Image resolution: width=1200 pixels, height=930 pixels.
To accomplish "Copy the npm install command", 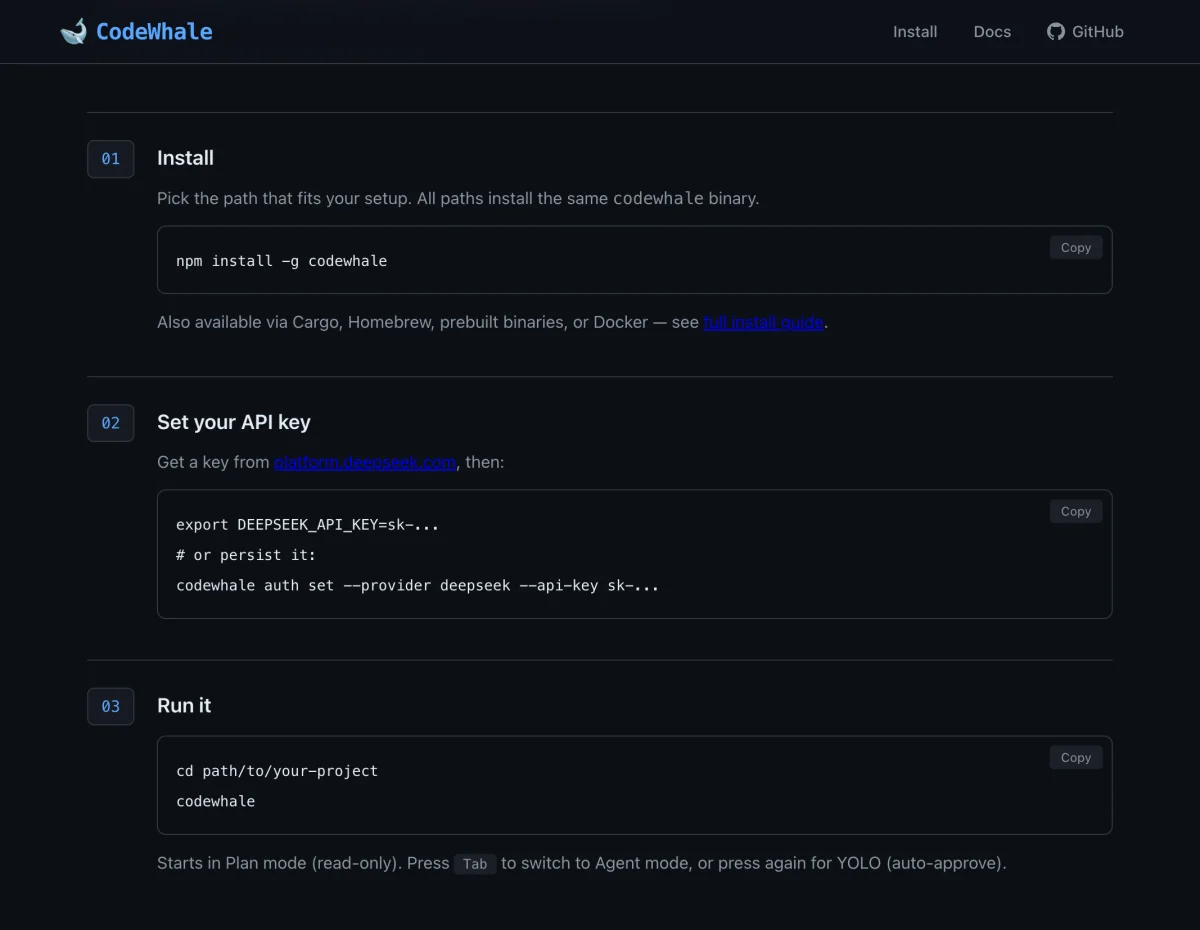I will tap(1076, 248).
